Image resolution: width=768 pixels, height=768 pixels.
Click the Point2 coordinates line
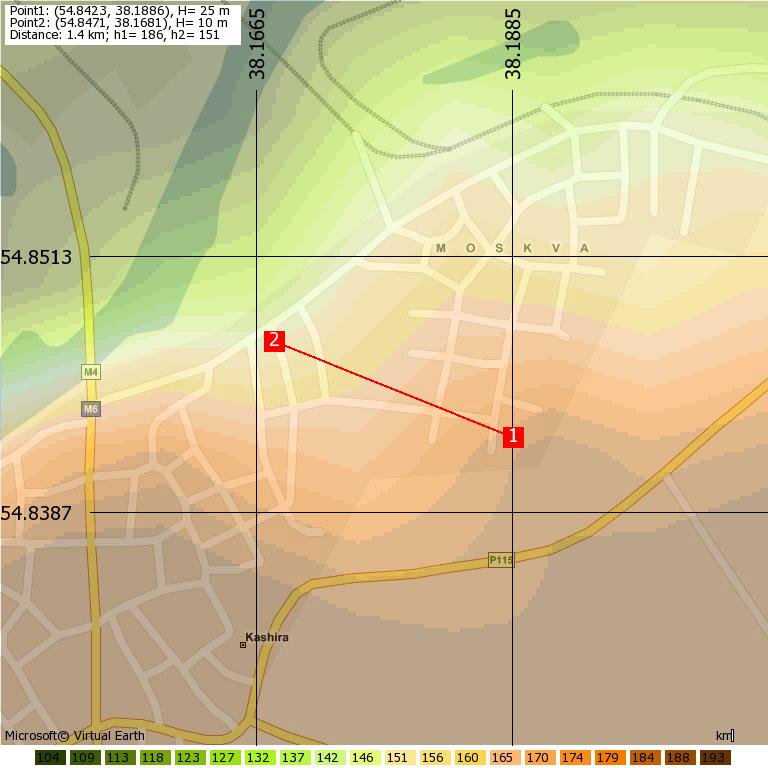(x=119, y=23)
